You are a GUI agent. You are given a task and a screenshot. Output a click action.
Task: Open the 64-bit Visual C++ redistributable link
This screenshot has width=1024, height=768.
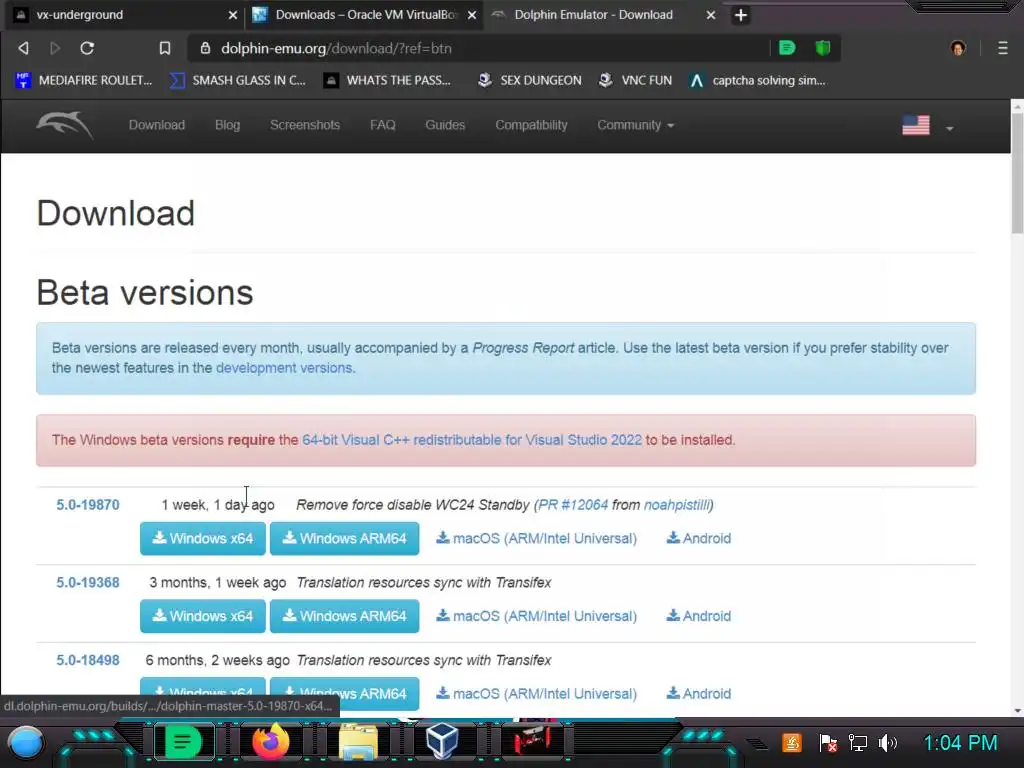[x=472, y=440]
